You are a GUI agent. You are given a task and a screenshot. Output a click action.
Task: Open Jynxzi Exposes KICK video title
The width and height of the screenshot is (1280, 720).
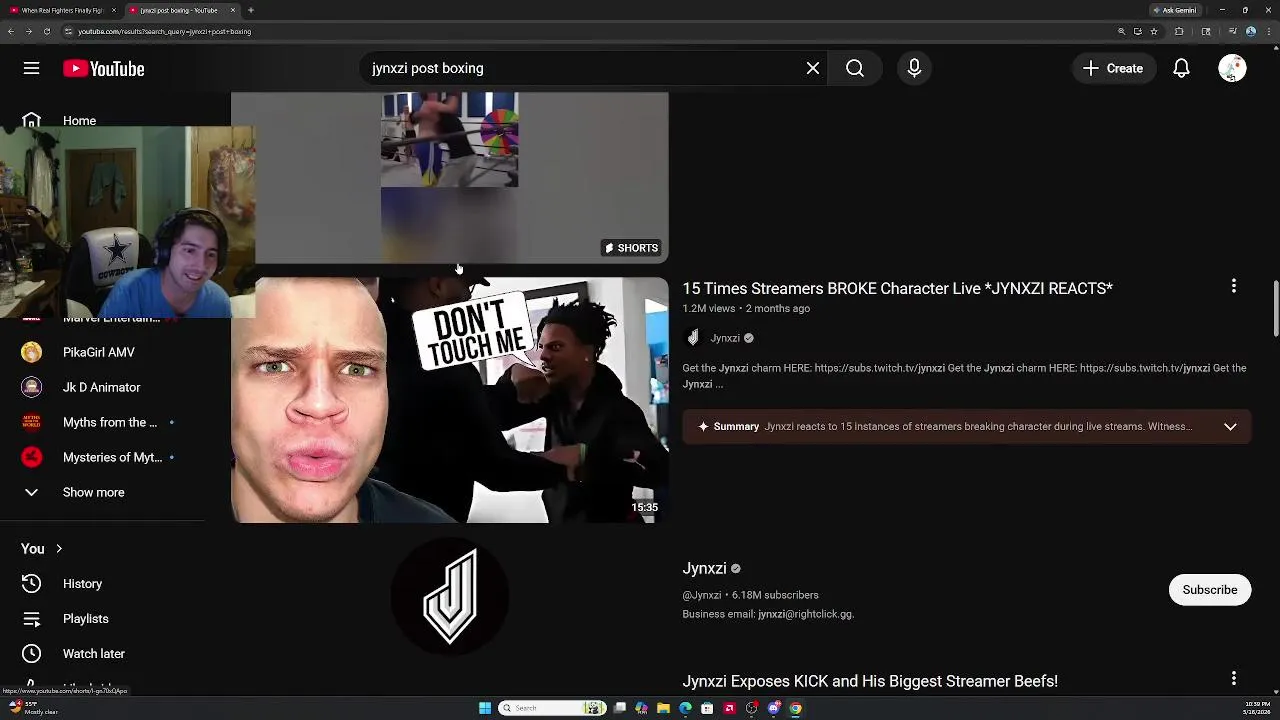(x=870, y=681)
